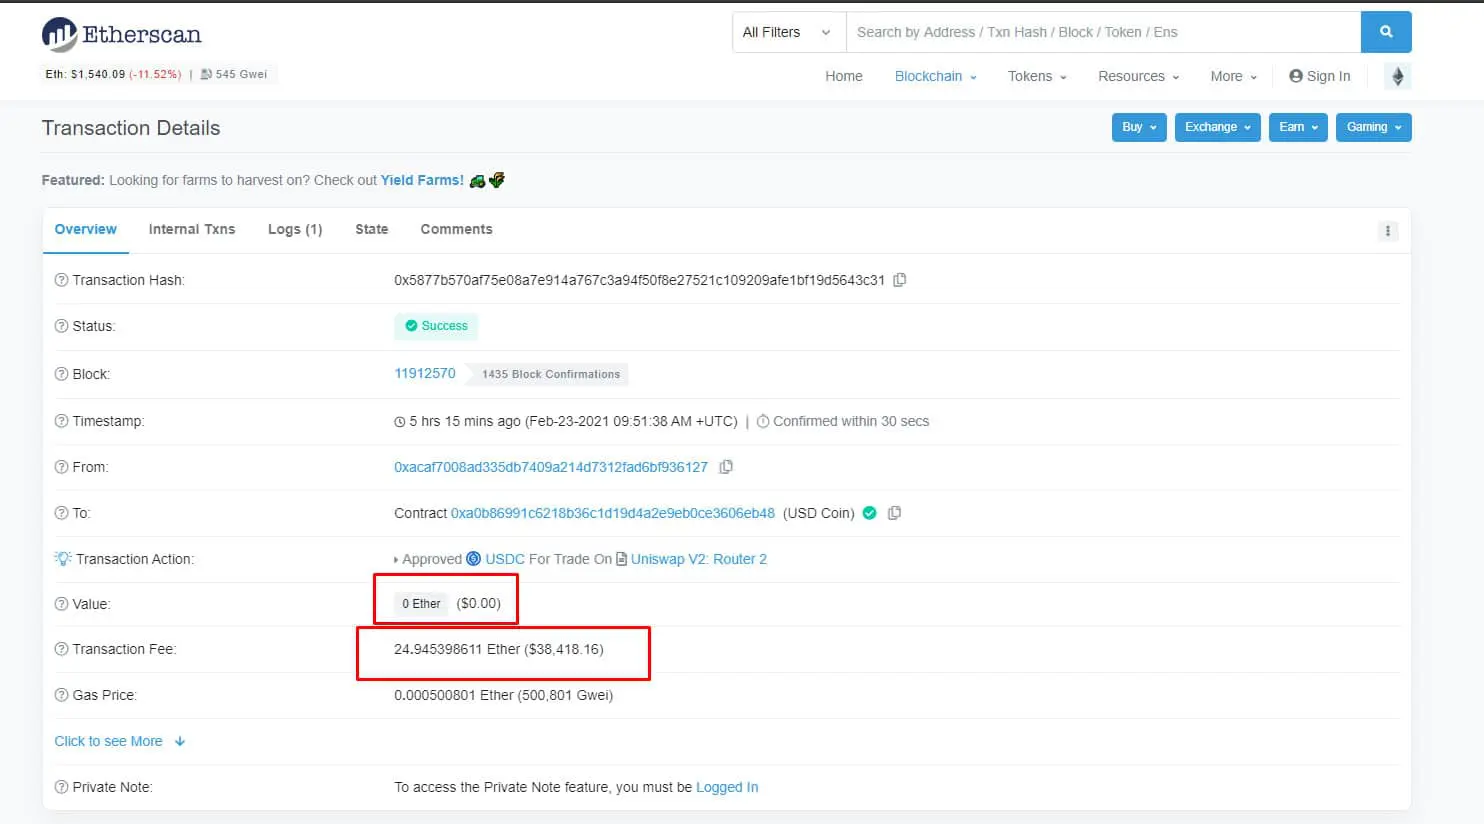Click the stopwatch icon beside Confirmed within

point(763,421)
